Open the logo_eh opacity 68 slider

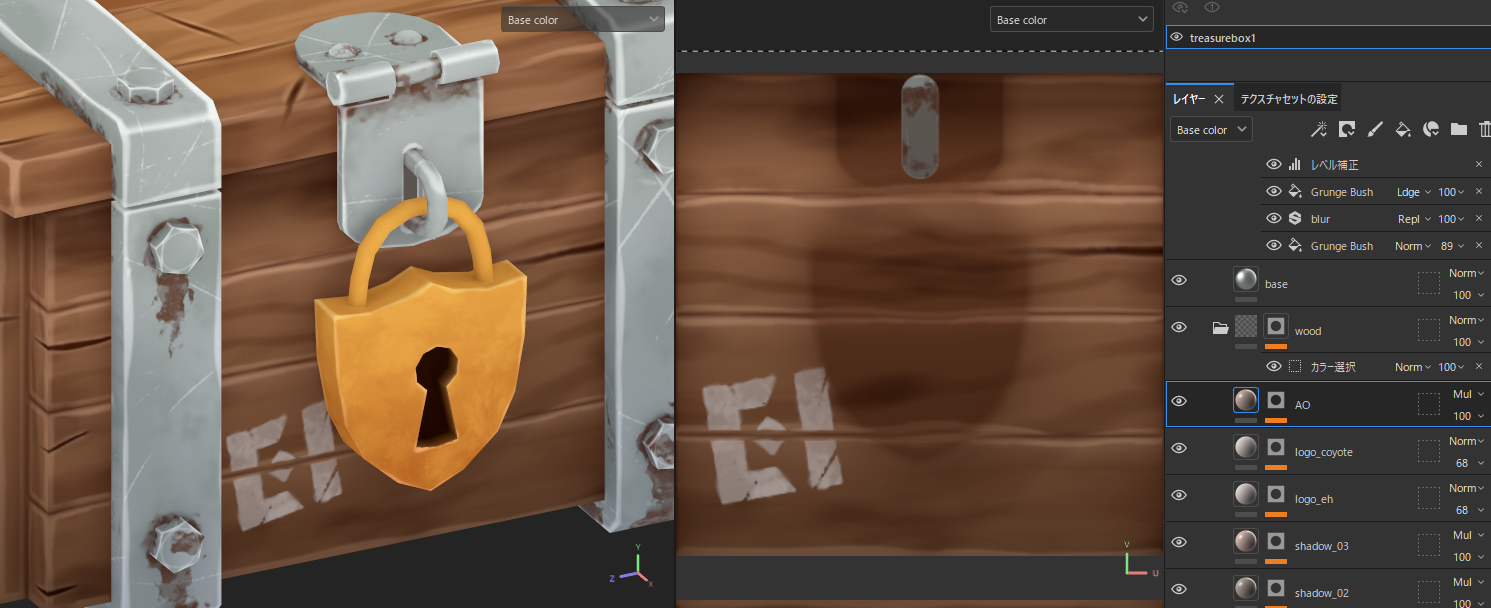point(1468,510)
